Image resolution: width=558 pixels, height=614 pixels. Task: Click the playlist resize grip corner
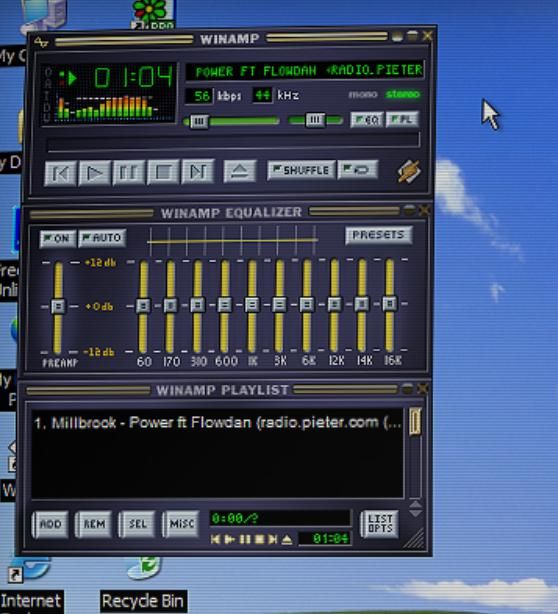[x=414, y=538]
